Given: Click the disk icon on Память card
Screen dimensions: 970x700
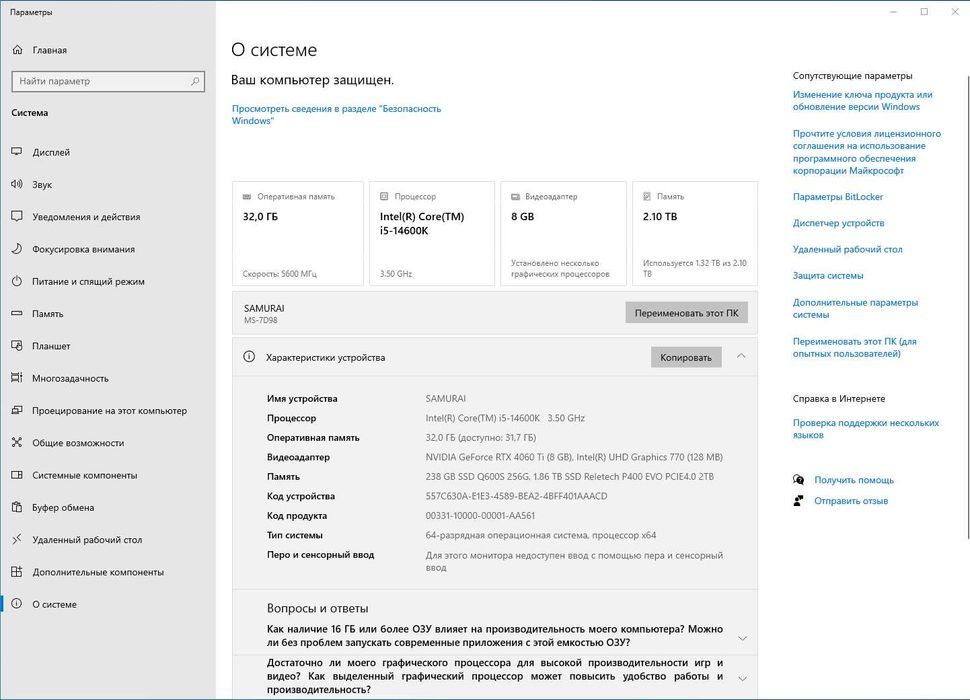Looking at the screenshot, I should click(646, 196).
